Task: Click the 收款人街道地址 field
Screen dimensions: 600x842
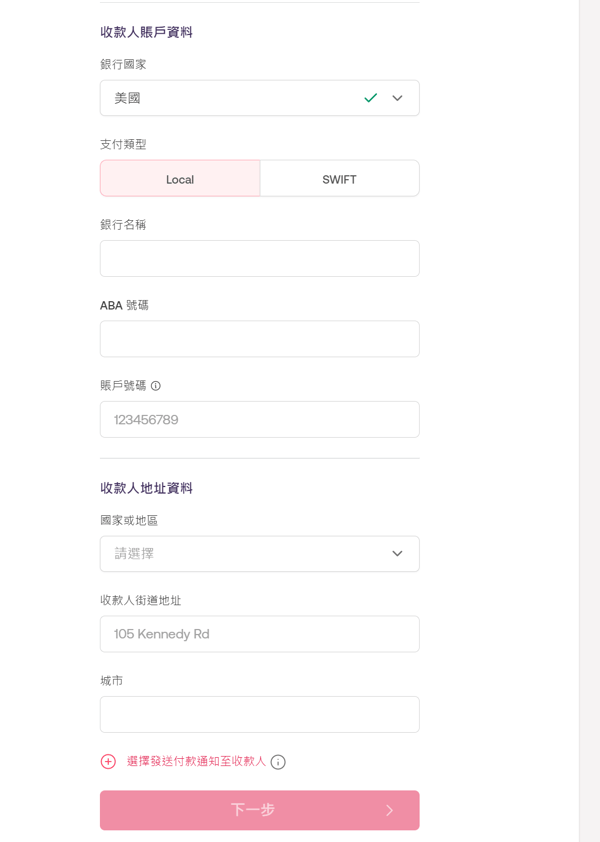Action: click(259, 634)
